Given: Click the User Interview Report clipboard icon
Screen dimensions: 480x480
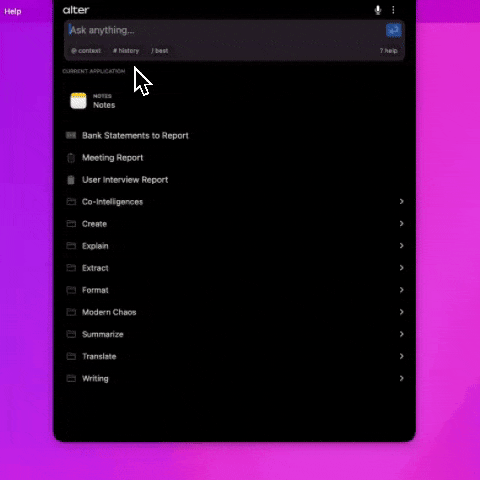Looking at the screenshot, I should tap(71, 180).
